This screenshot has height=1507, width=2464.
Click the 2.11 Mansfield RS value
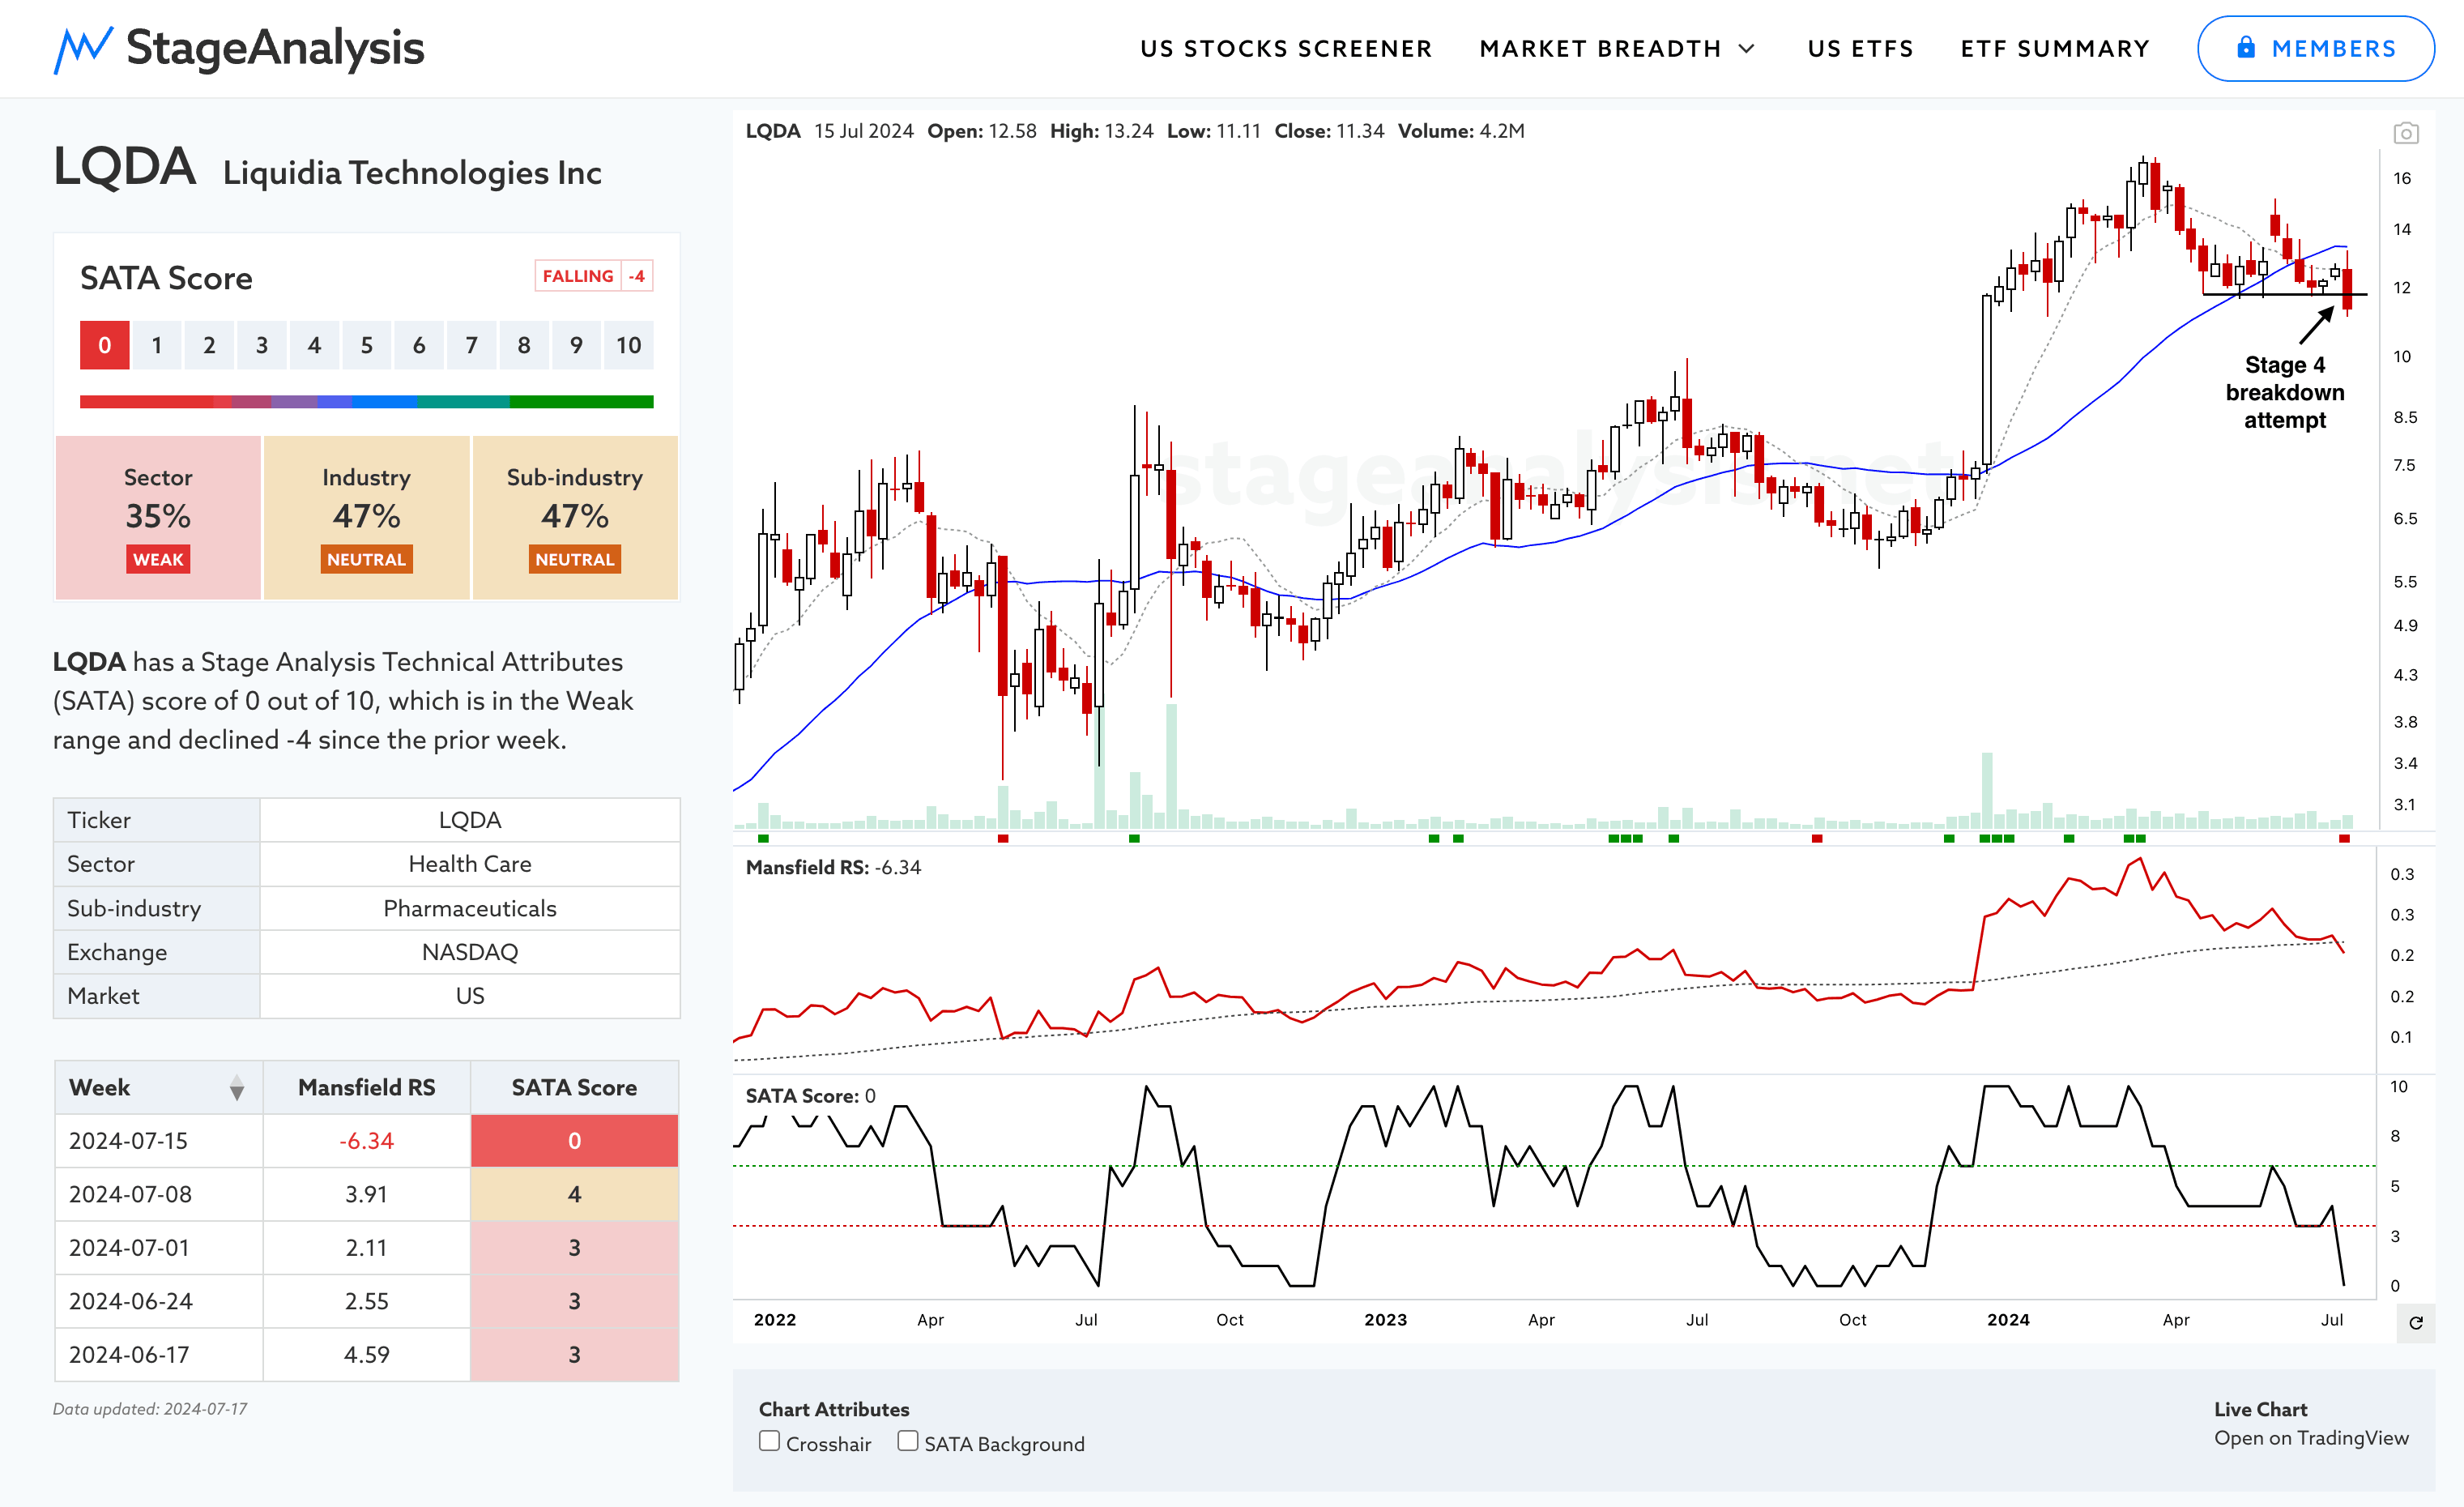click(x=366, y=1248)
